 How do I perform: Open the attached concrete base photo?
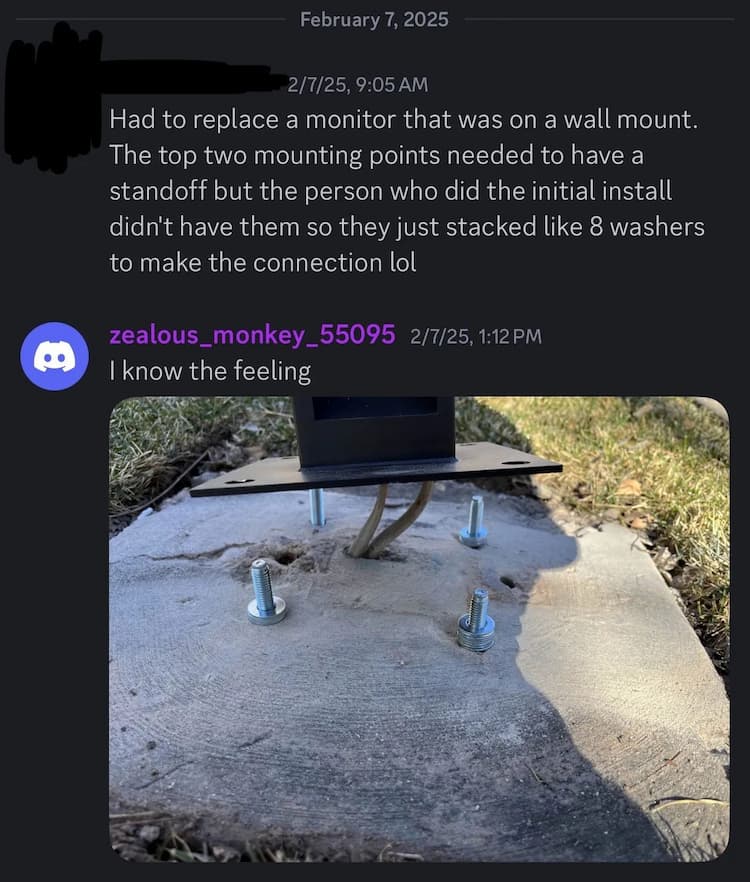tap(419, 629)
